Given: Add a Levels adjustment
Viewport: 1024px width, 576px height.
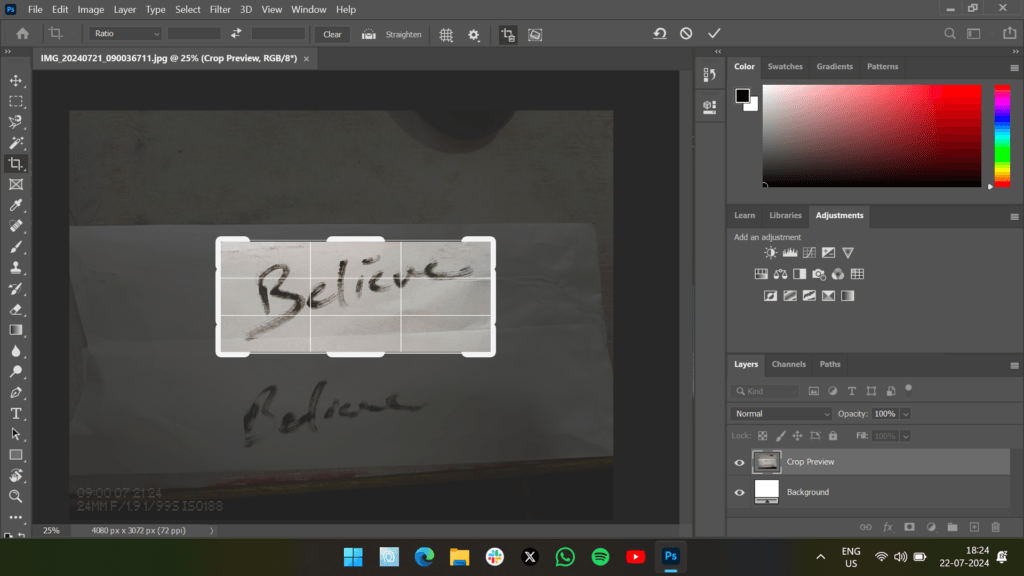Looking at the screenshot, I should 790,253.
